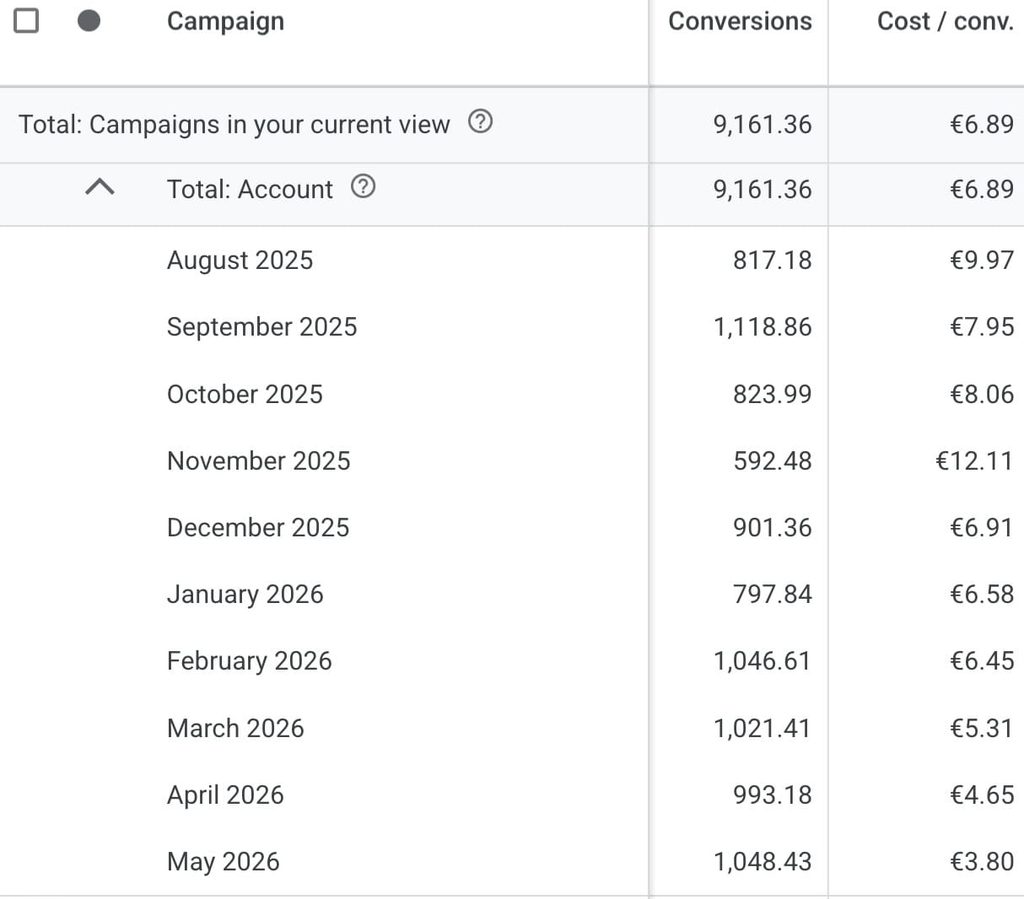The width and height of the screenshot is (1024, 899).
Task: Click the 1,048.43 conversions value
Action: click(x=763, y=862)
